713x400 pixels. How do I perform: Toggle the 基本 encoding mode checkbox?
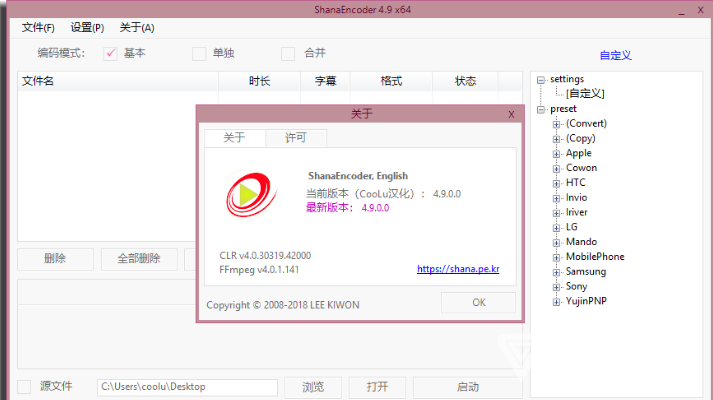point(110,54)
